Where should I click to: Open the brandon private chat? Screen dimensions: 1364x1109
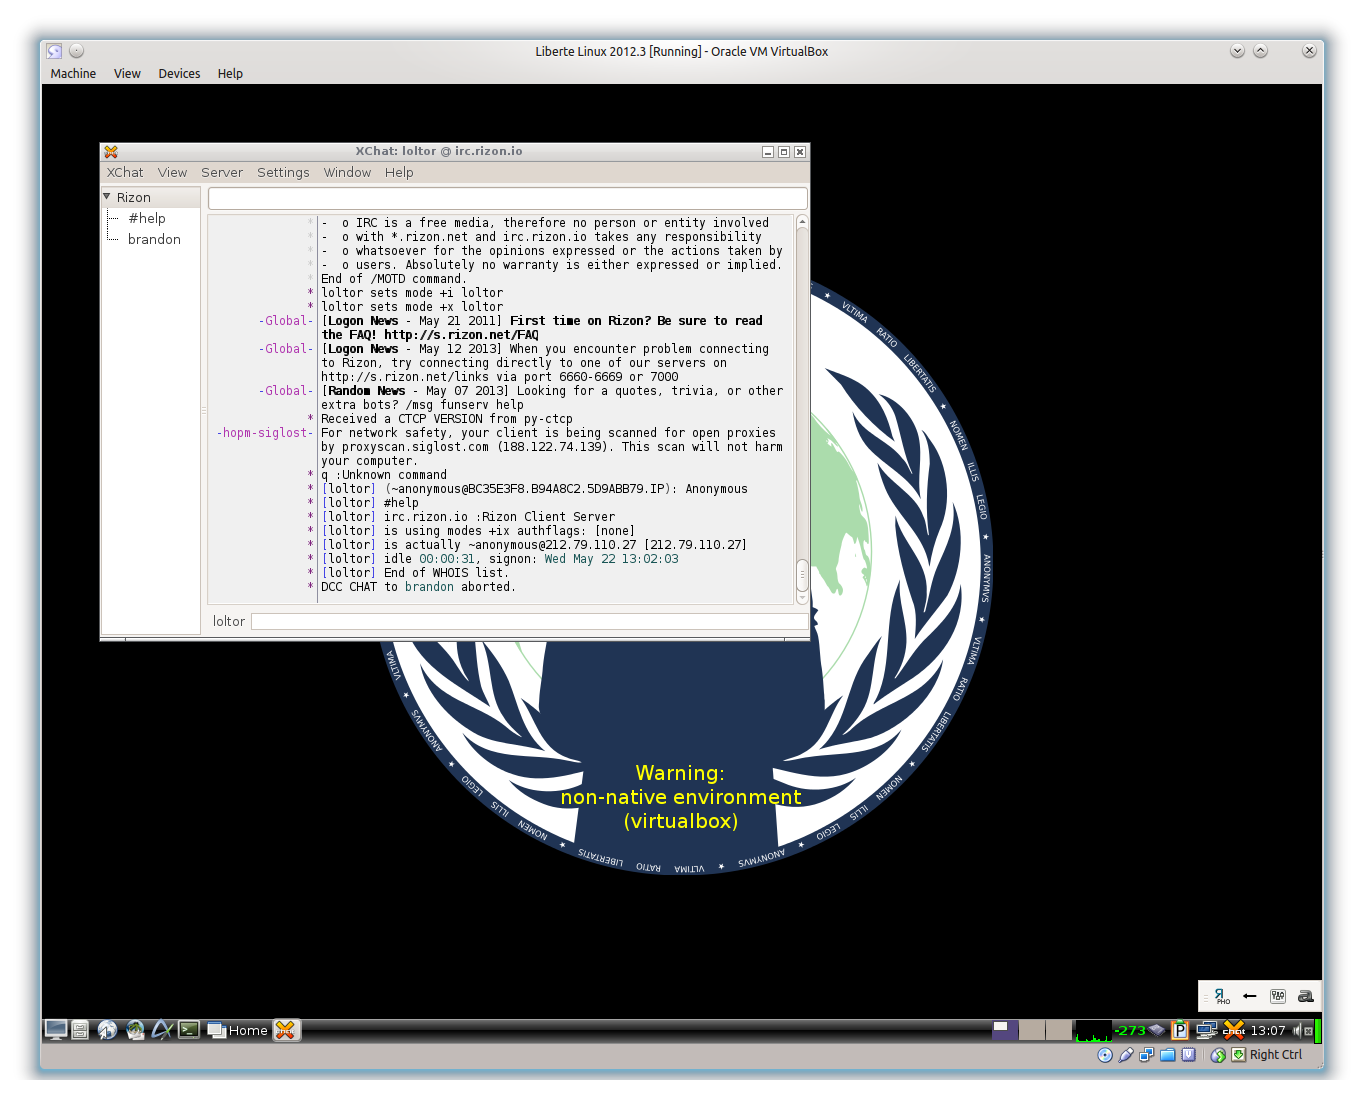(154, 239)
